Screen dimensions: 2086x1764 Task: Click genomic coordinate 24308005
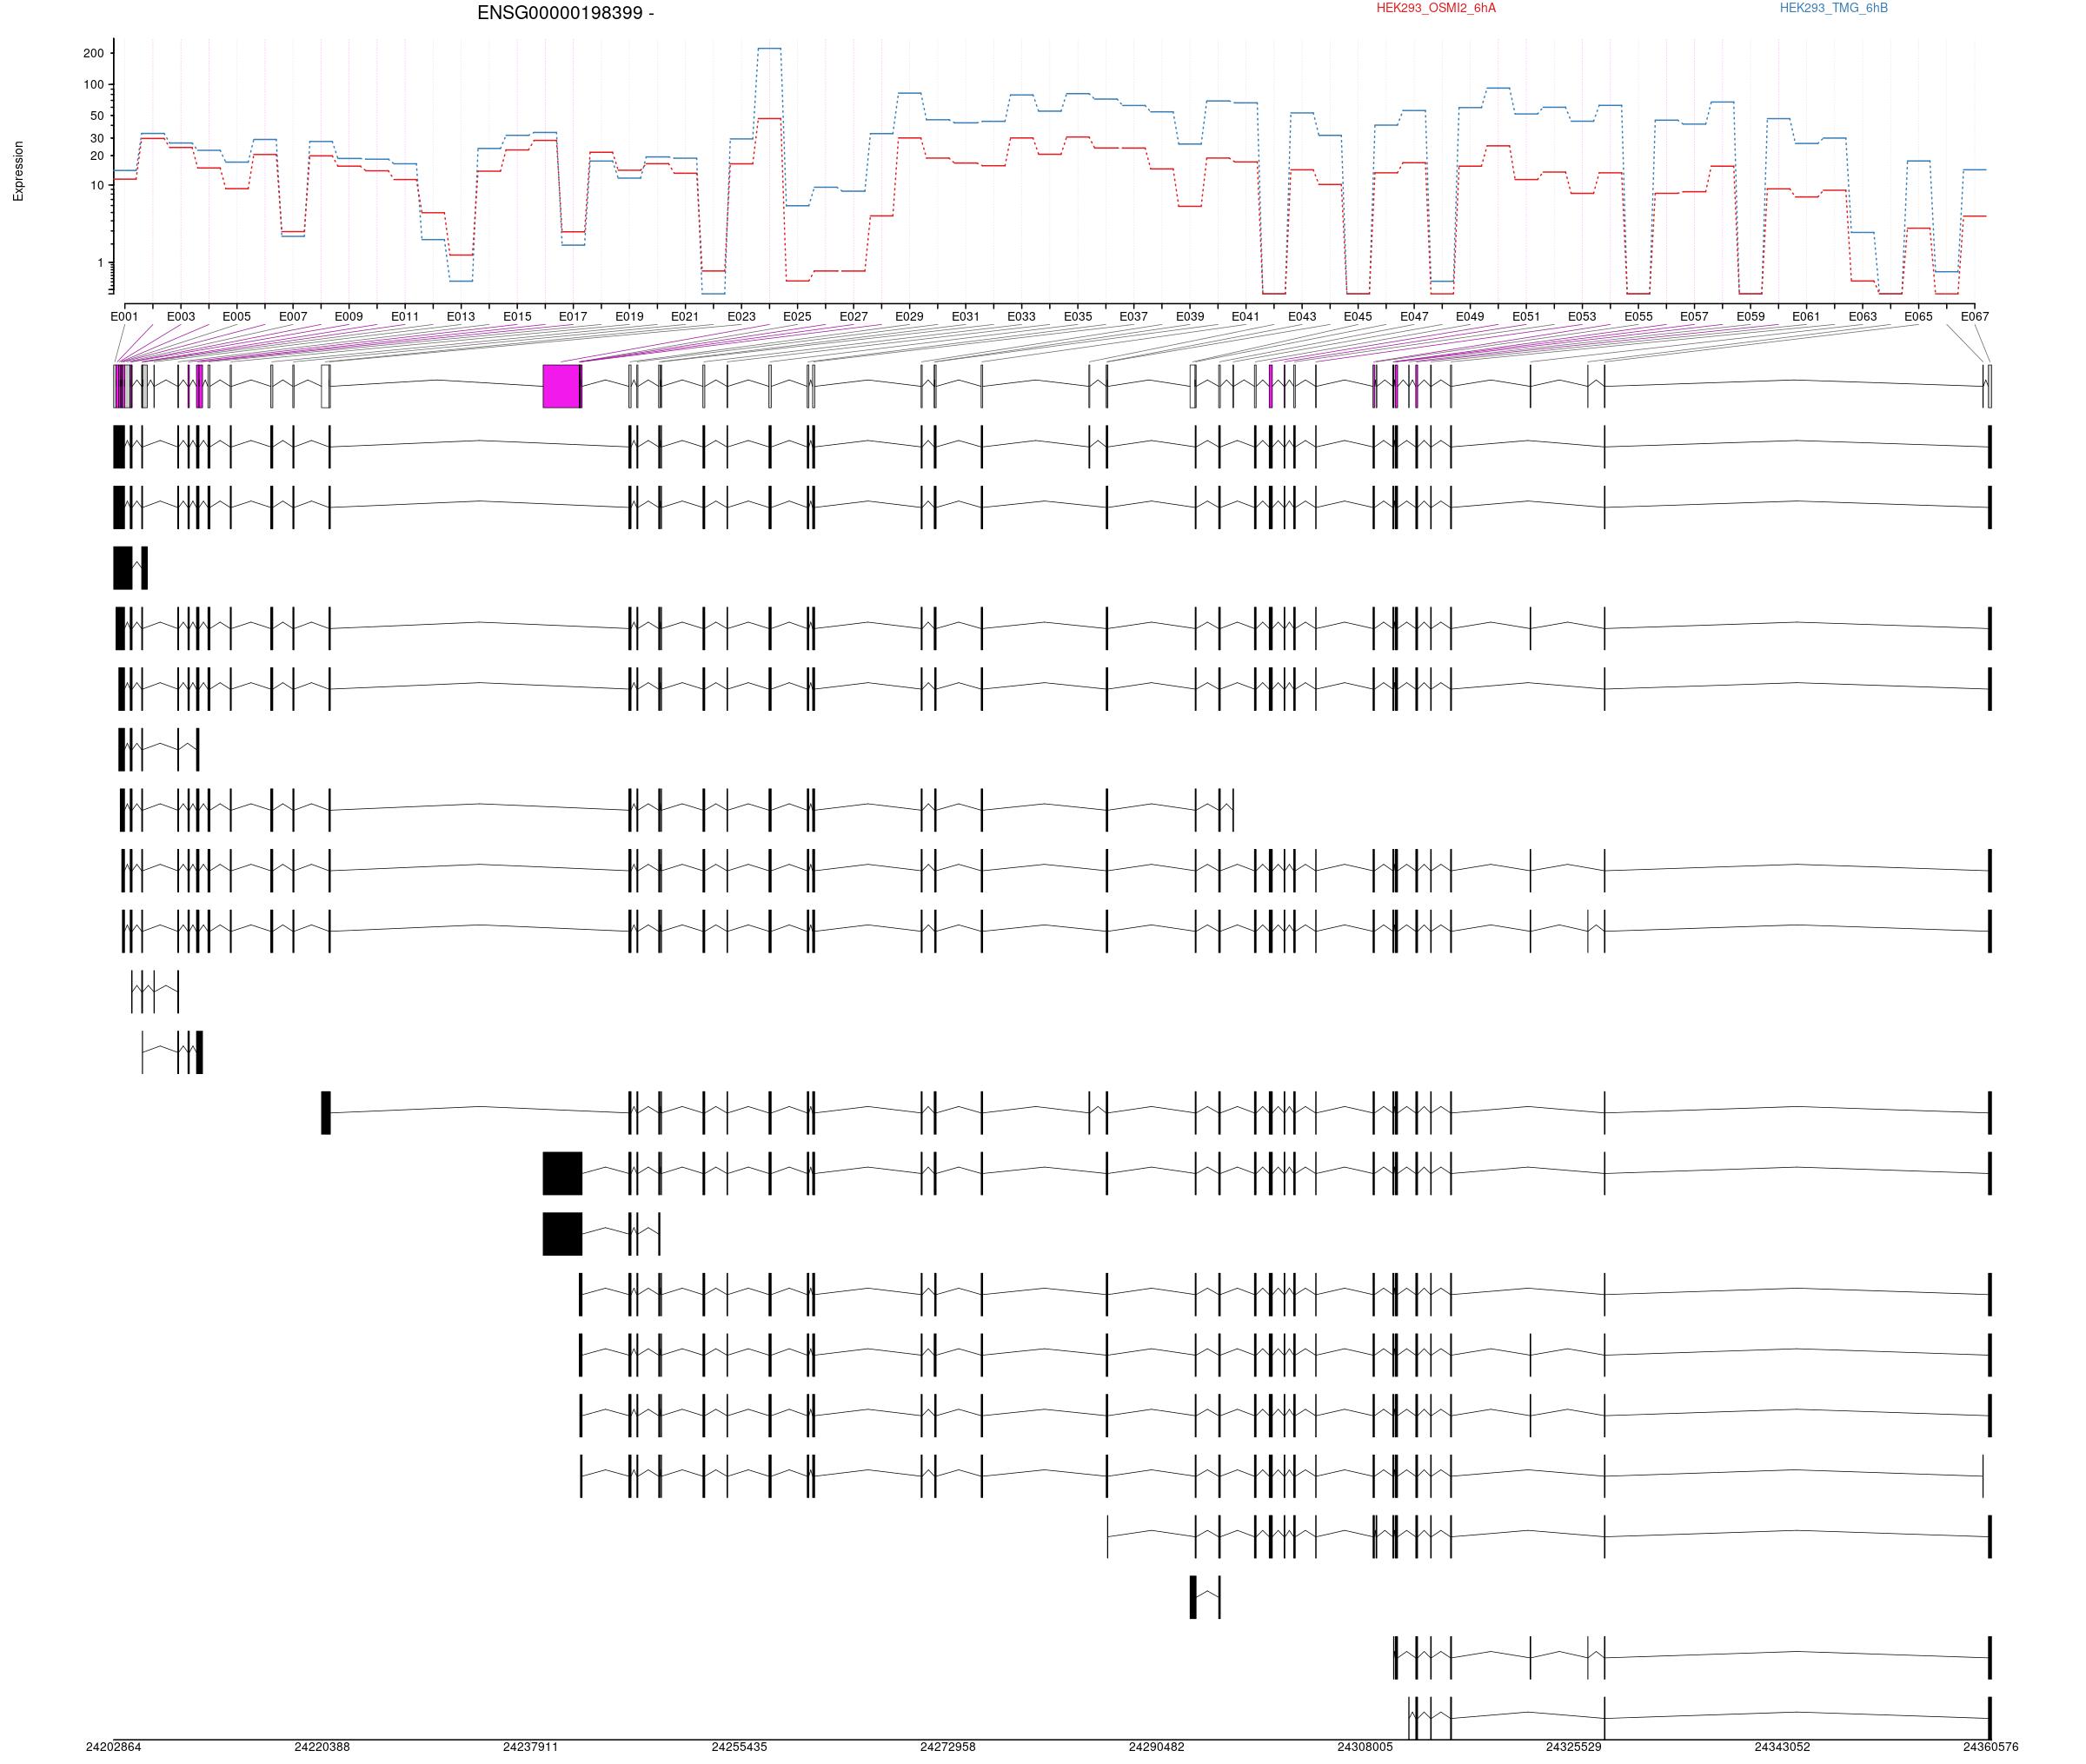click(1365, 1747)
